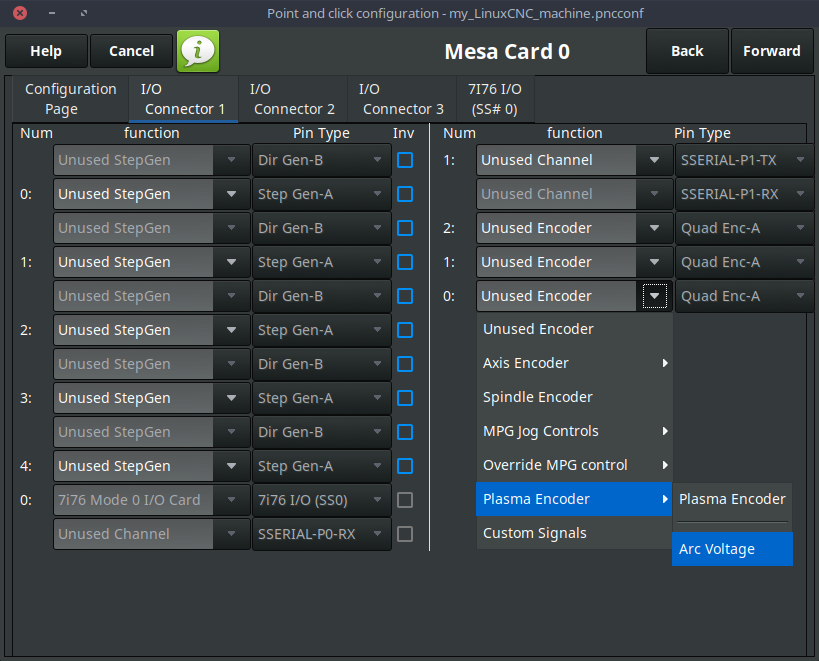Open the StepGen 2 function dropdown

[x=152, y=330]
